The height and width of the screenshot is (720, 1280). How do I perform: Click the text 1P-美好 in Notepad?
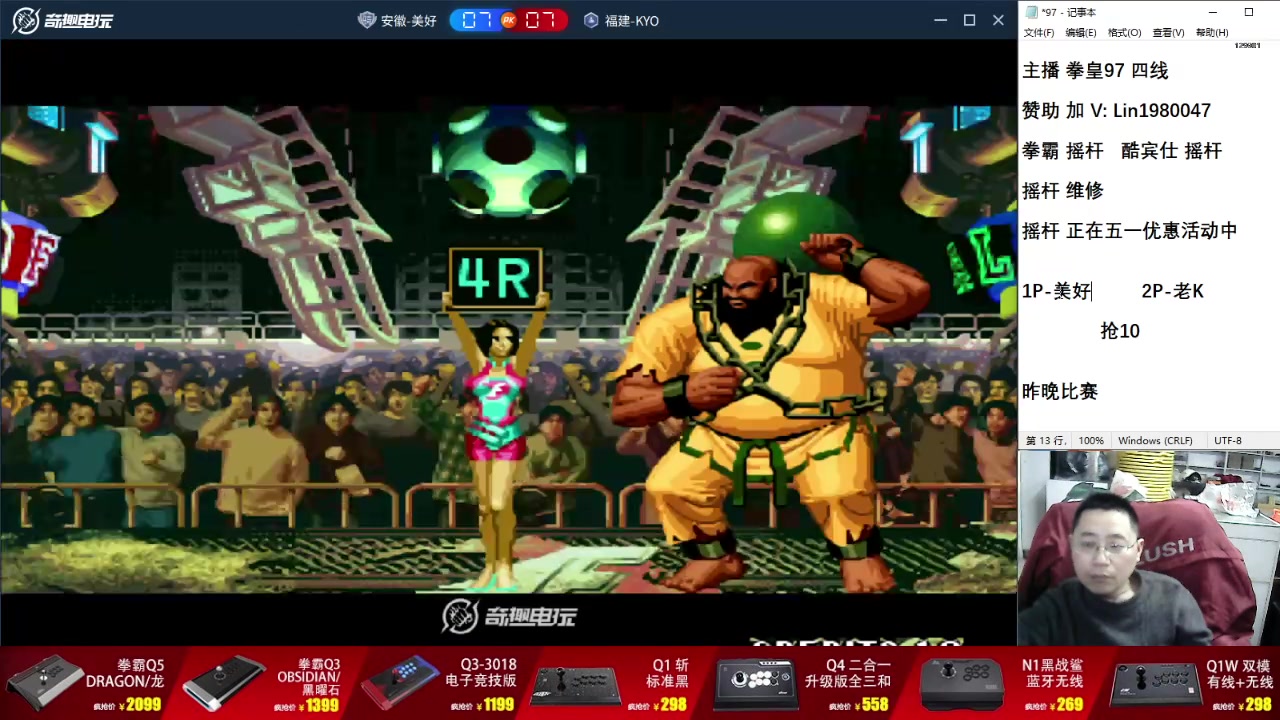click(1056, 291)
